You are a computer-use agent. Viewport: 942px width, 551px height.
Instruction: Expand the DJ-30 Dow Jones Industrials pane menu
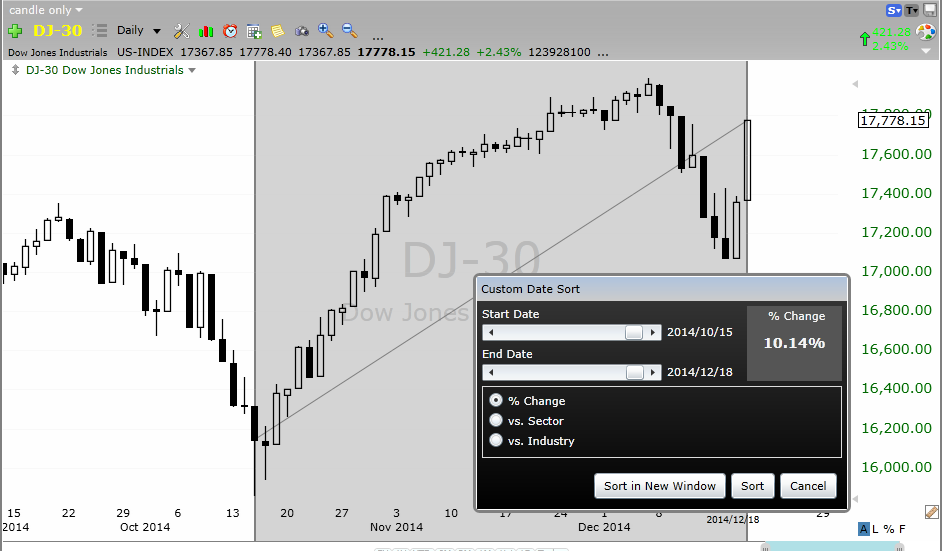pyautogui.click(x=192, y=70)
